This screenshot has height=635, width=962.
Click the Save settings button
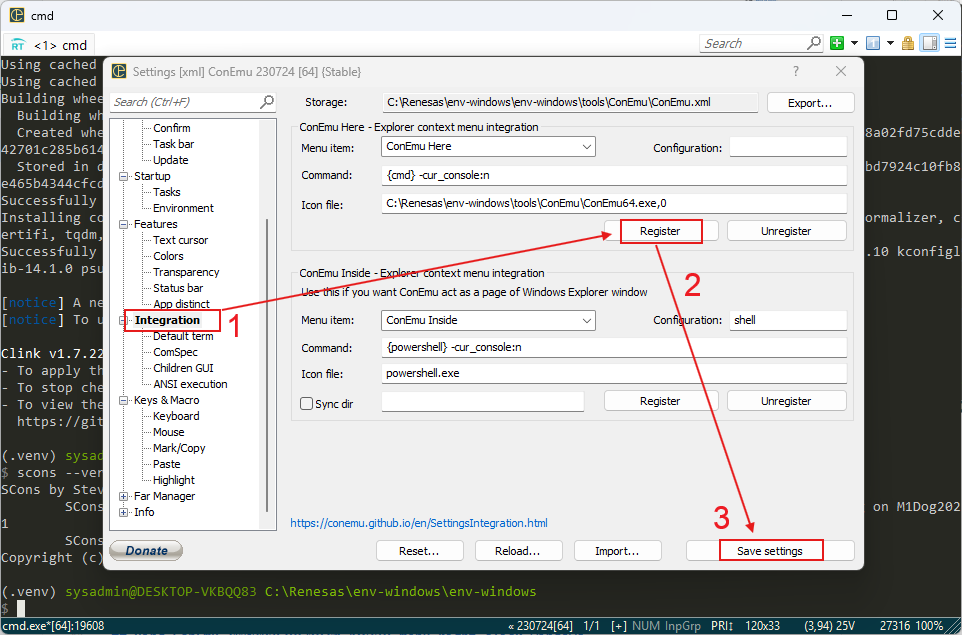[770, 551]
